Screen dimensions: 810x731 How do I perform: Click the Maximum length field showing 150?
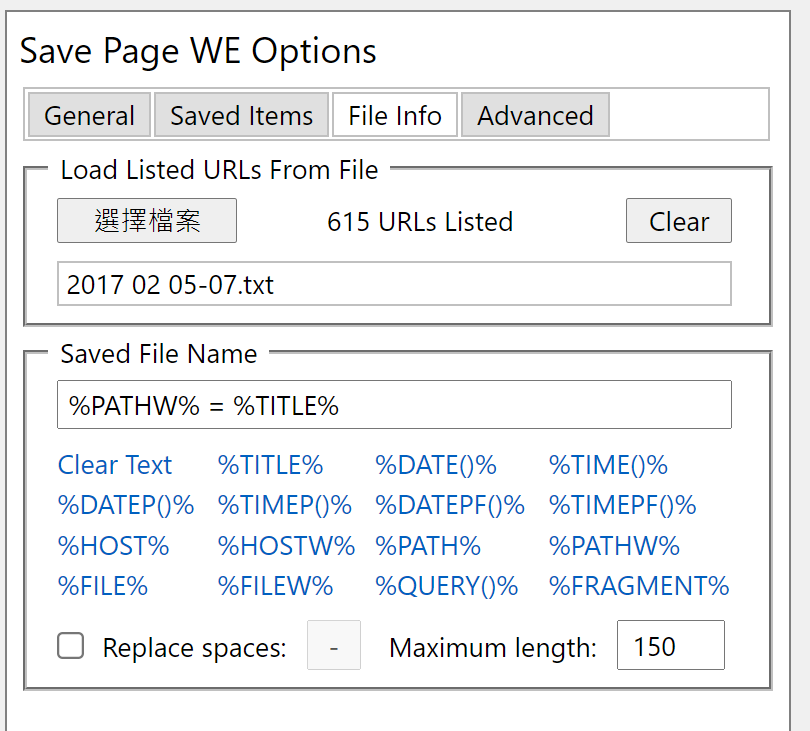click(x=671, y=645)
